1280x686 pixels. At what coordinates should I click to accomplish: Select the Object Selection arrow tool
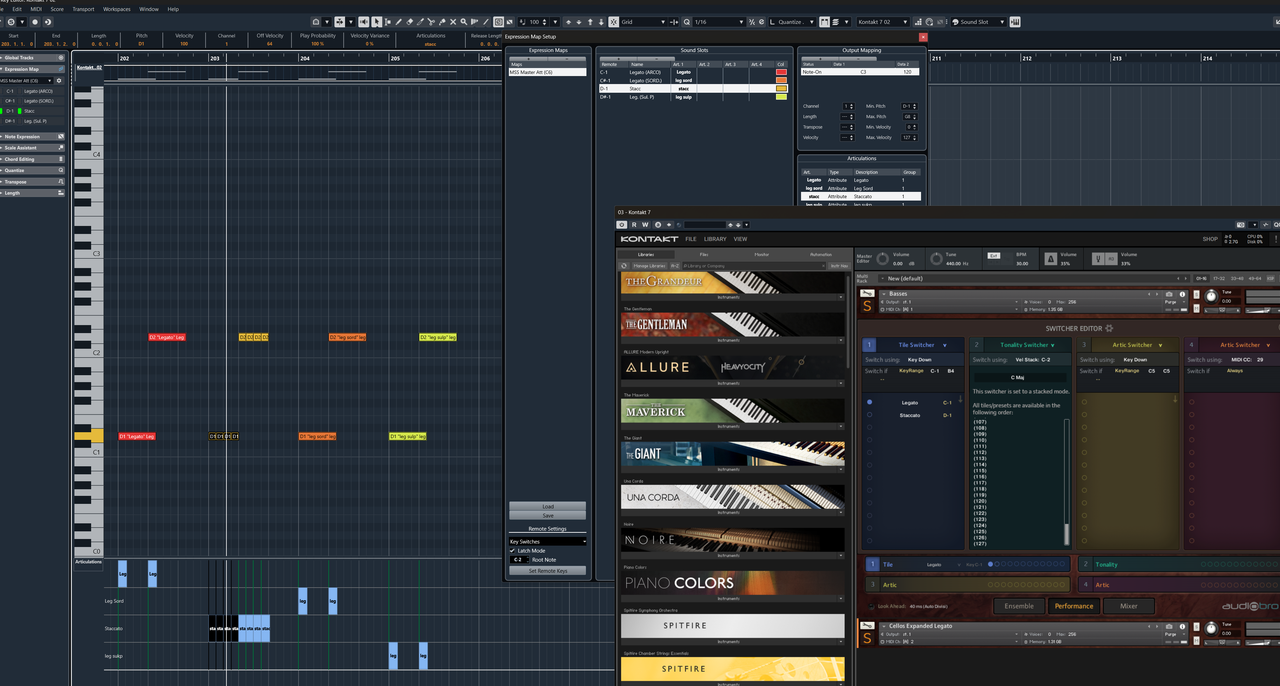(376, 21)
